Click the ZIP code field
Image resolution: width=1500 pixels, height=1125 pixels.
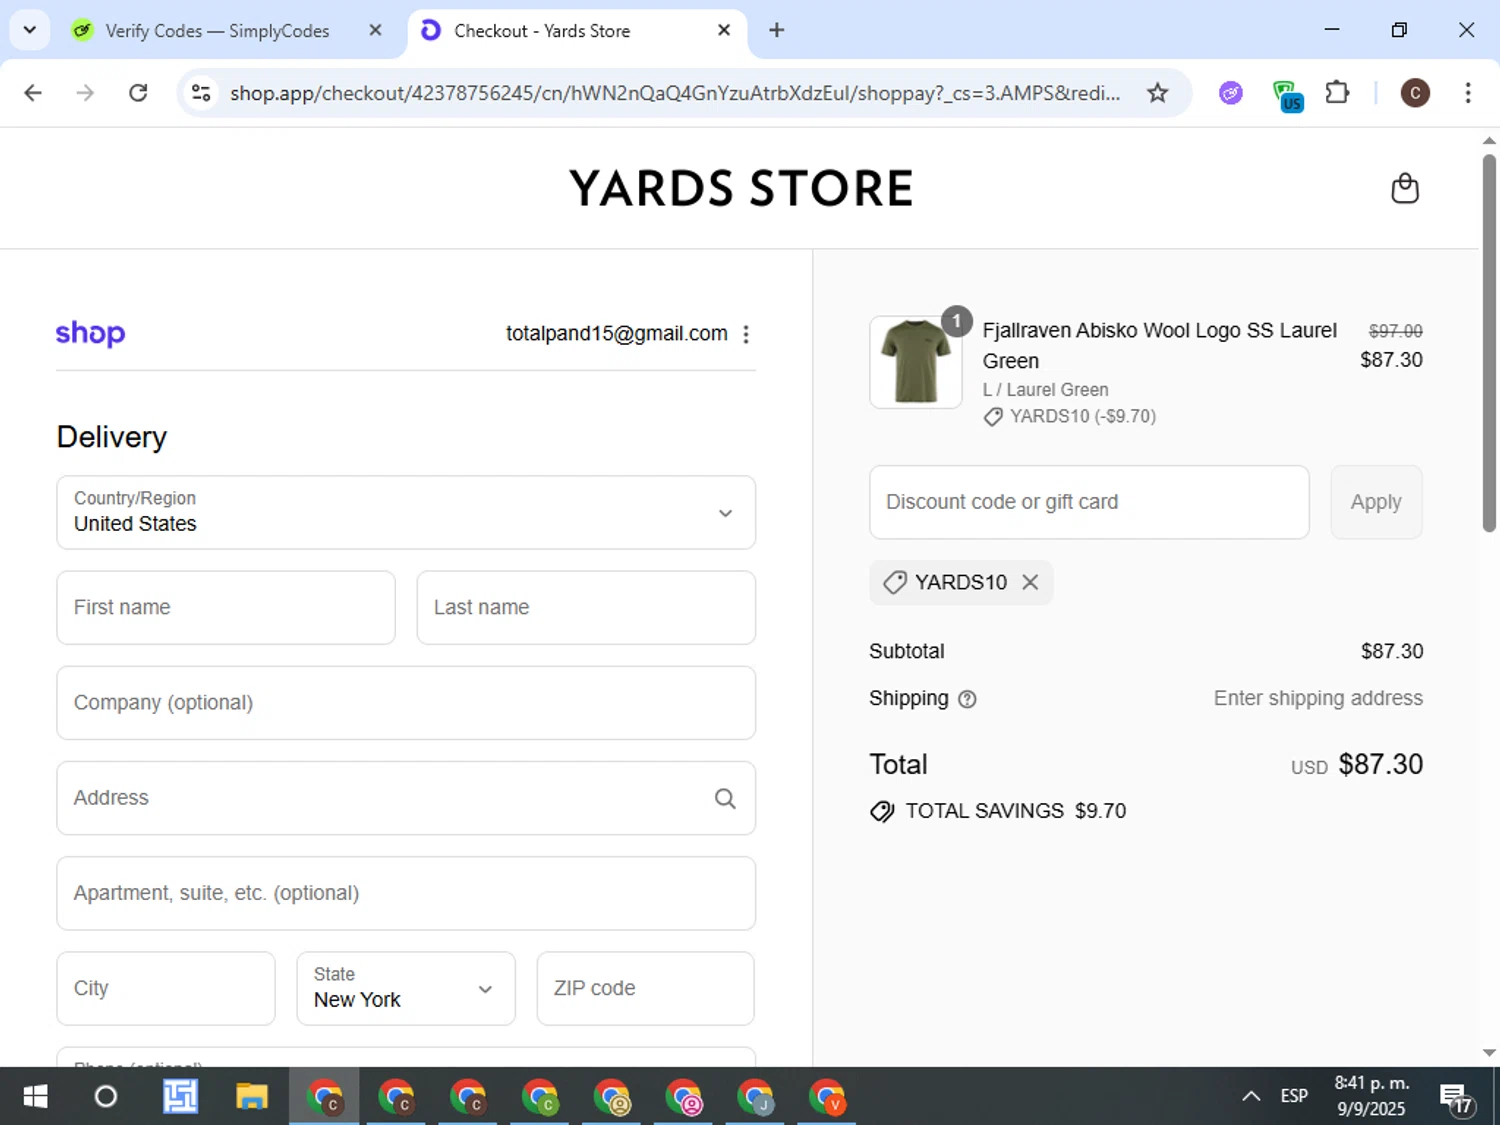coord(646,988)
